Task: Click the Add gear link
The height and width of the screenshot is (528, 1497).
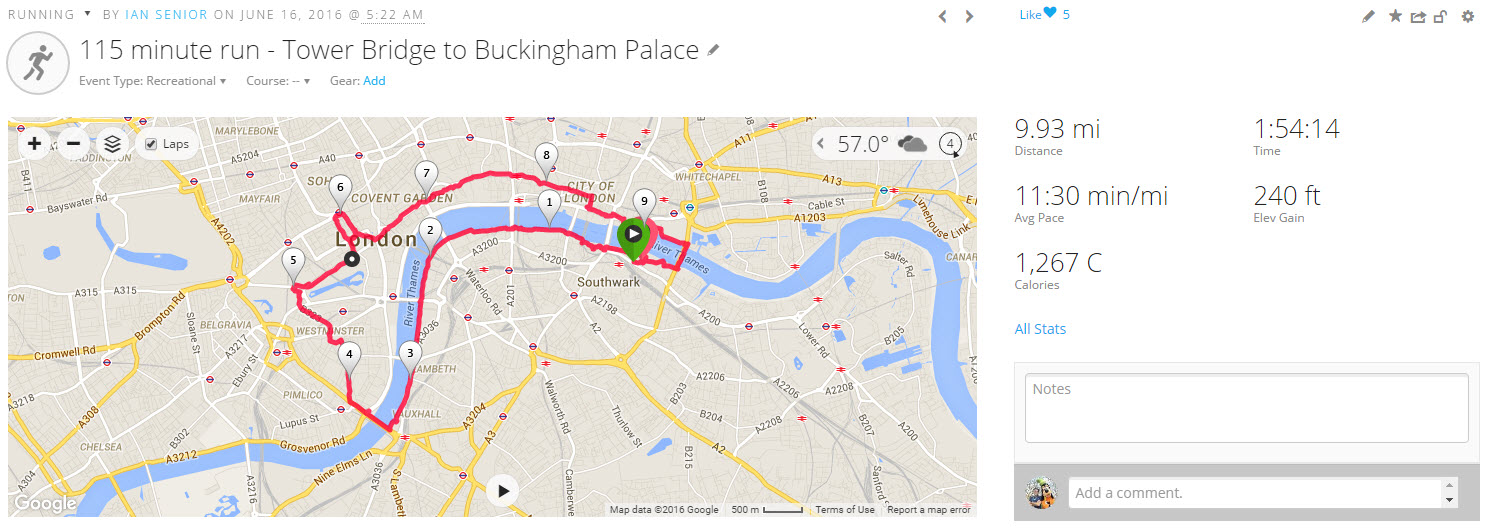Action: pos(374,81)
